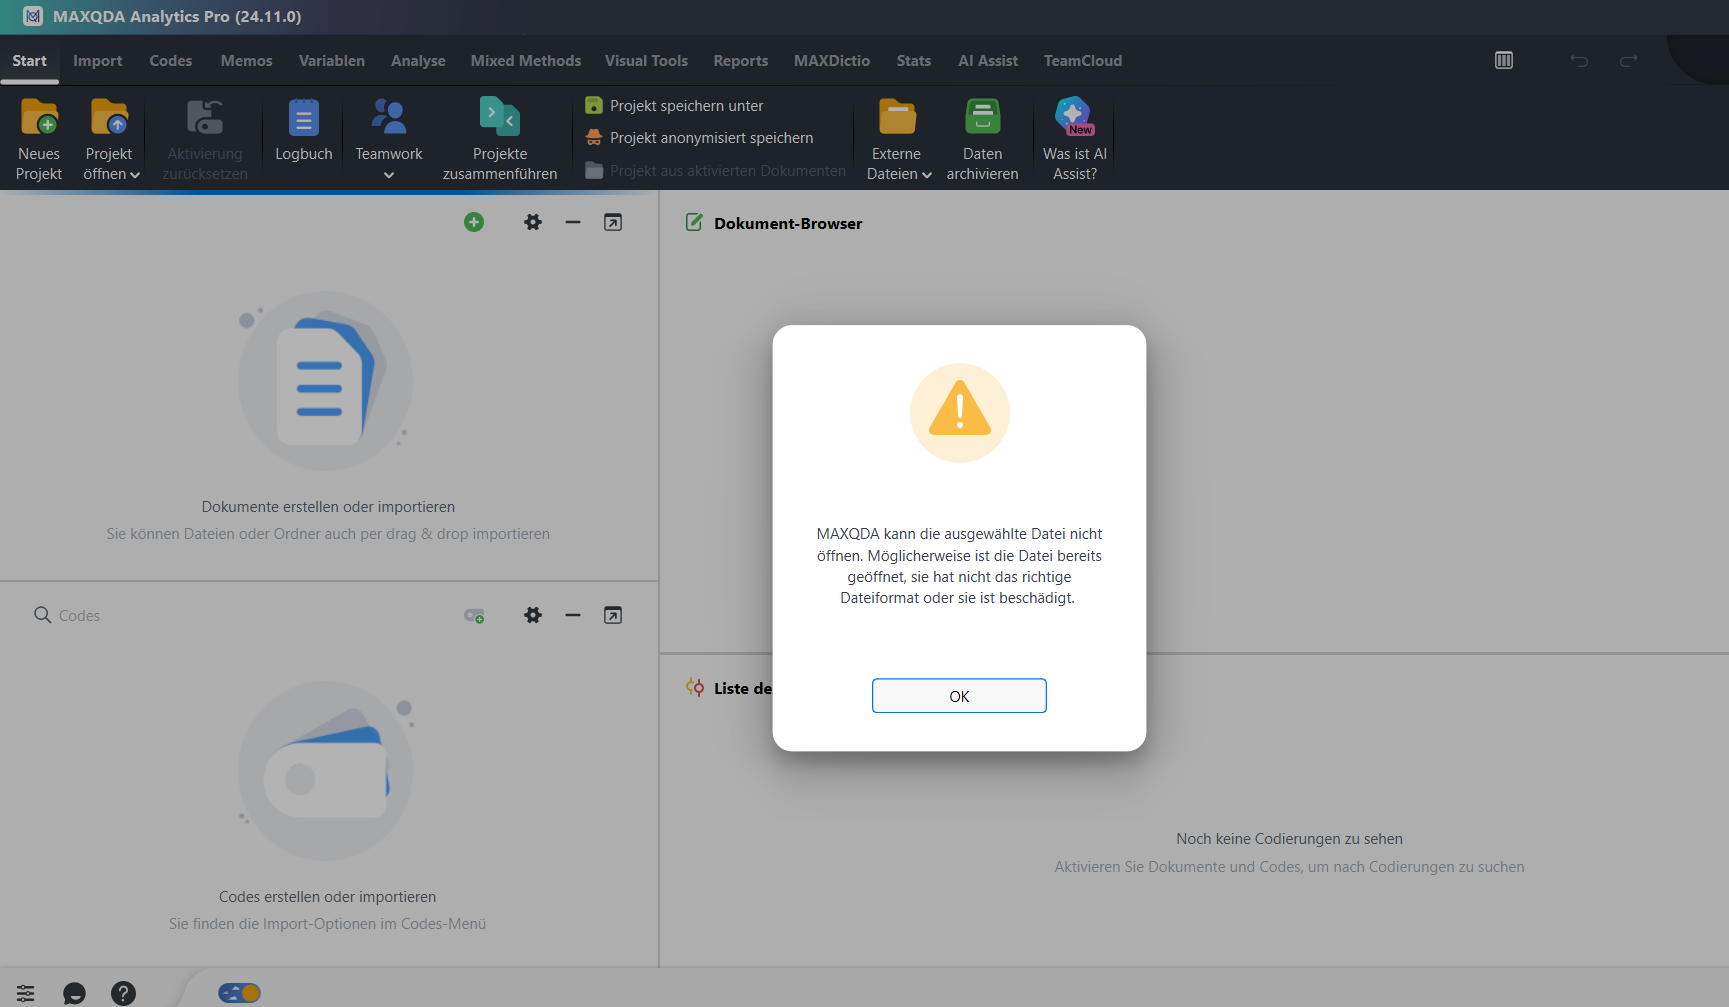1729x1007 pixels.
Task: Click the window layout icon in the tab bar
Action: click(1504, 60)
